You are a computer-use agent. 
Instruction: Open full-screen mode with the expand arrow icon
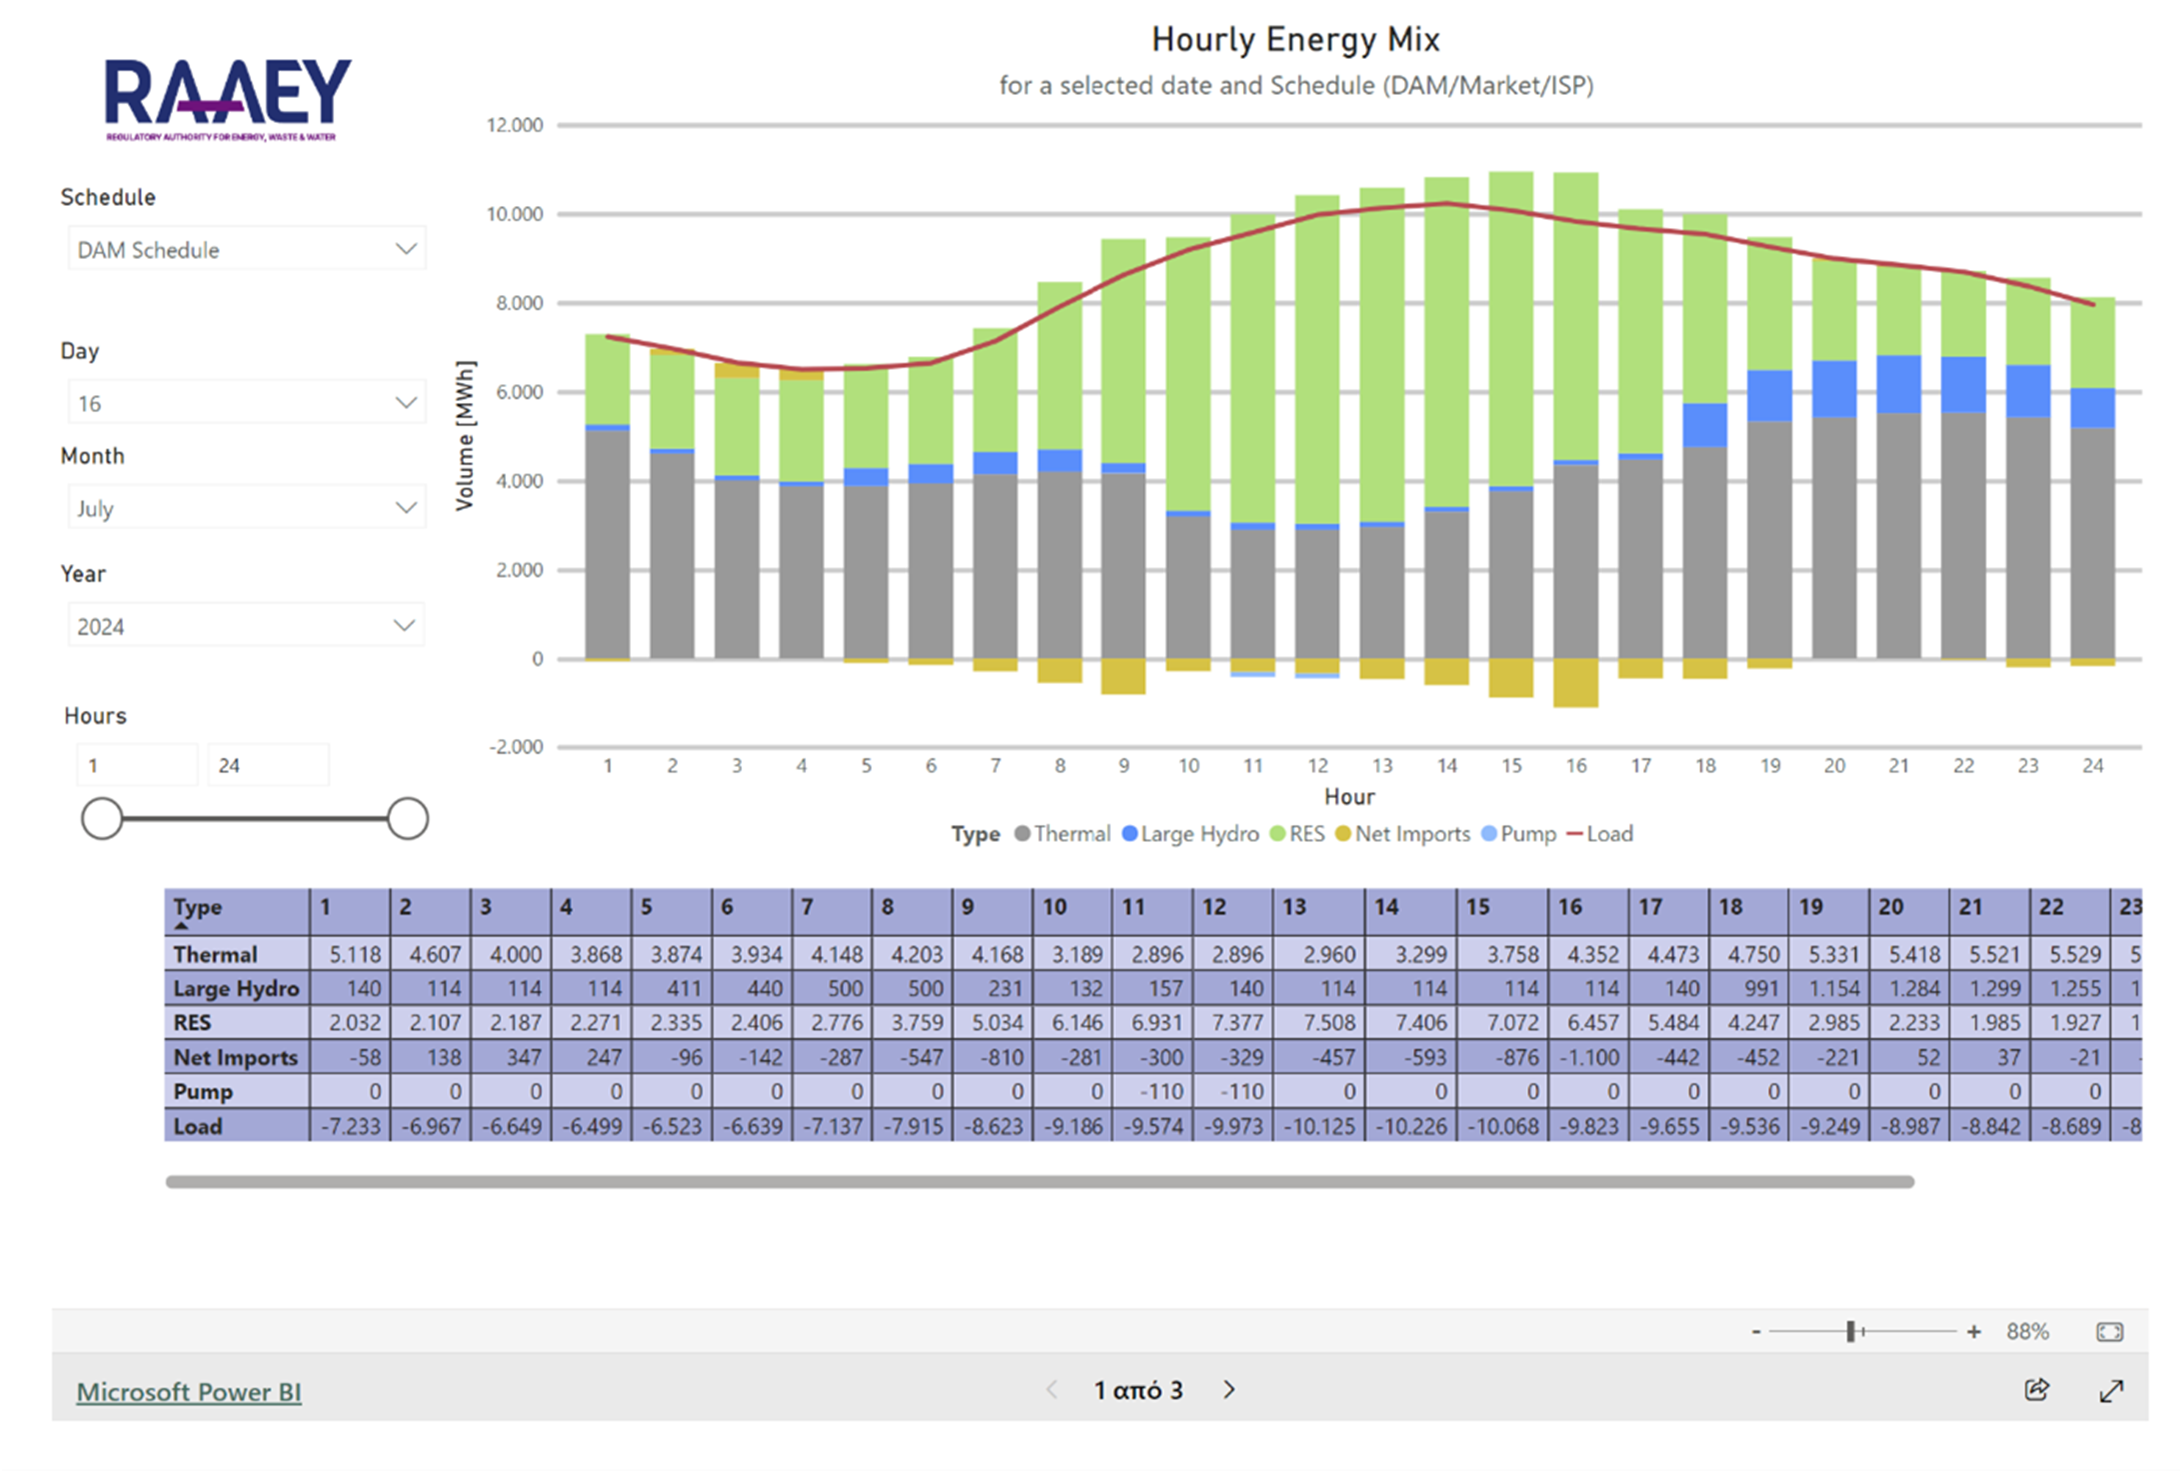pyautogui.click(x=2111, y=1390)
